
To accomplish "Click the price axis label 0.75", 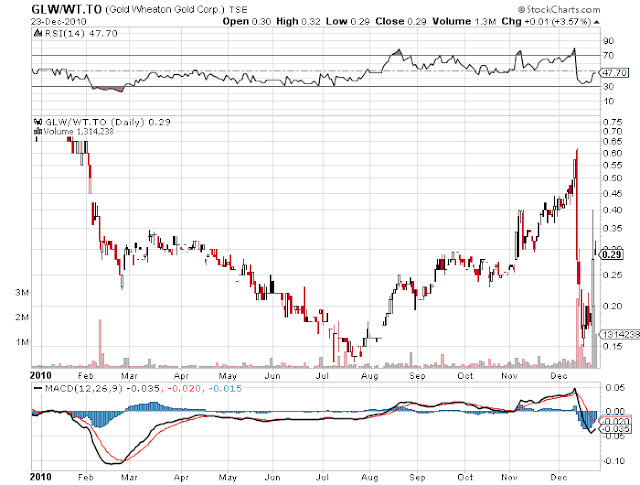I will coord(612,122).
